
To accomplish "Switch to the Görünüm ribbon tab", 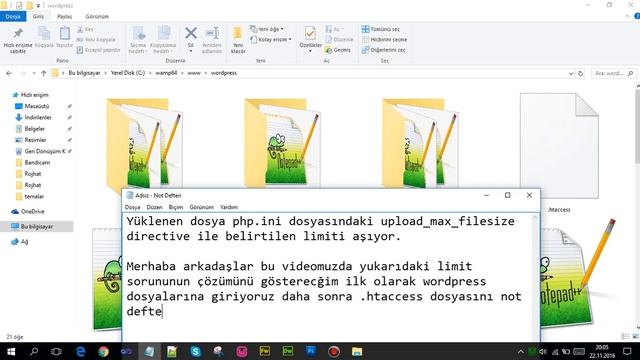I will [97, 16].
